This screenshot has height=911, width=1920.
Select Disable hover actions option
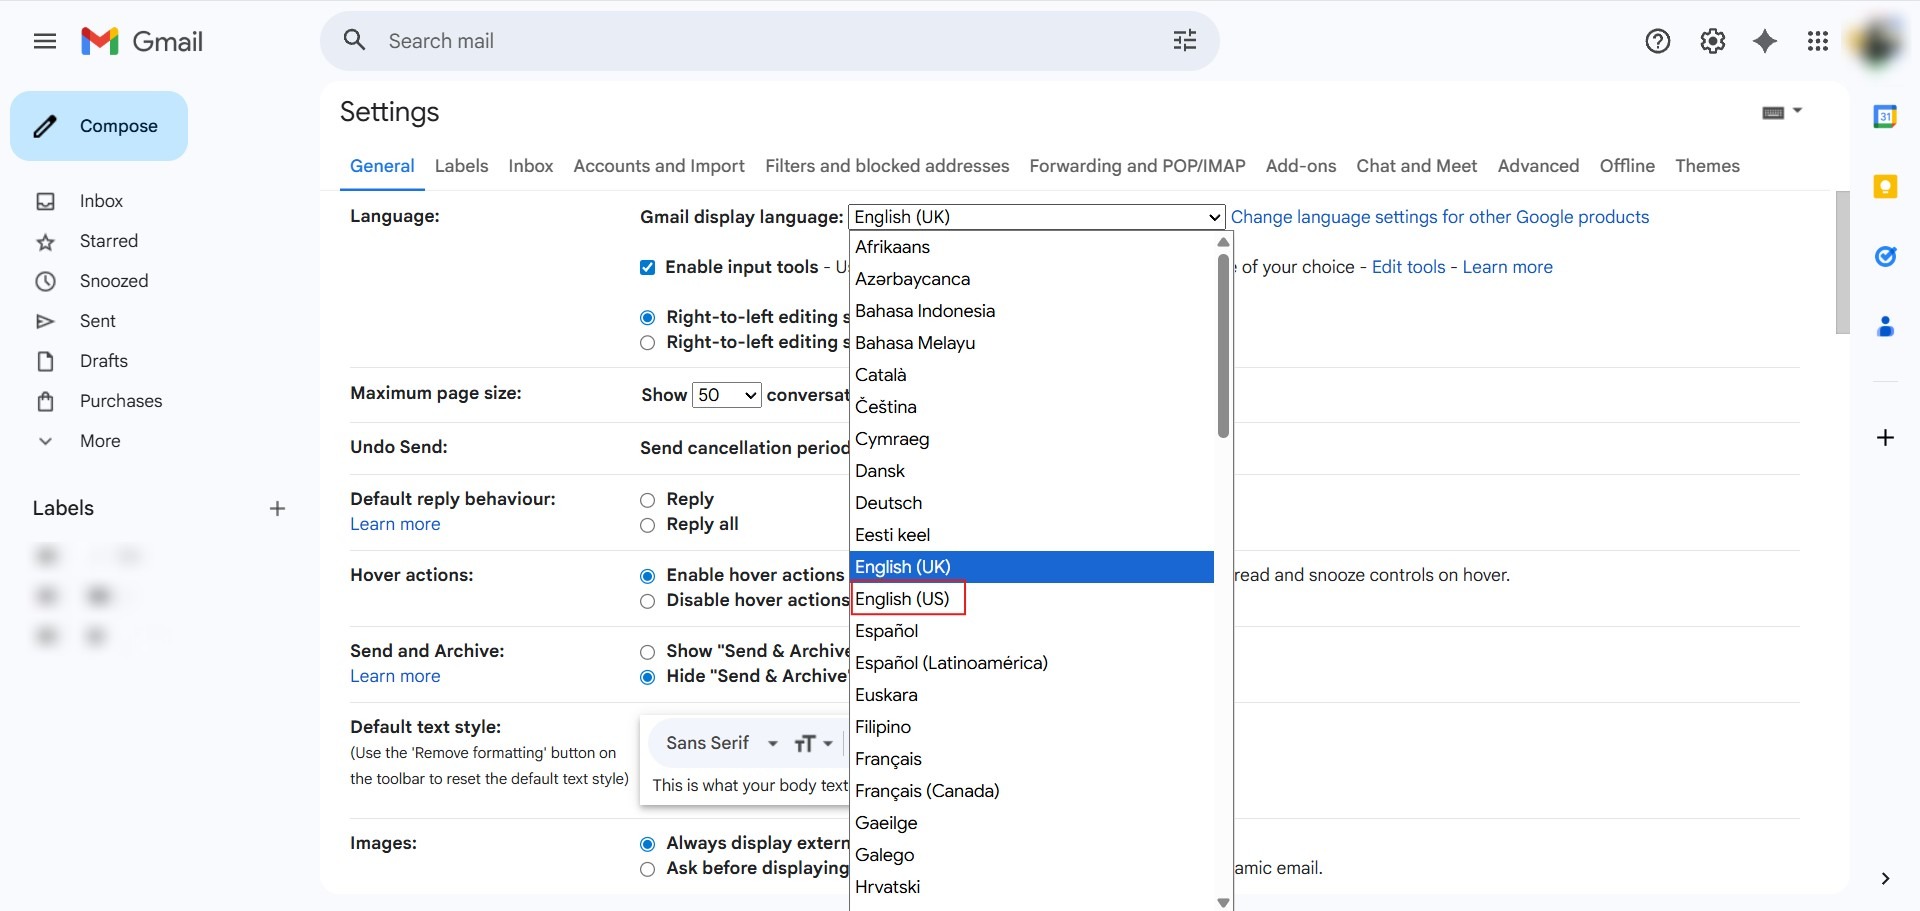(647, 601)
